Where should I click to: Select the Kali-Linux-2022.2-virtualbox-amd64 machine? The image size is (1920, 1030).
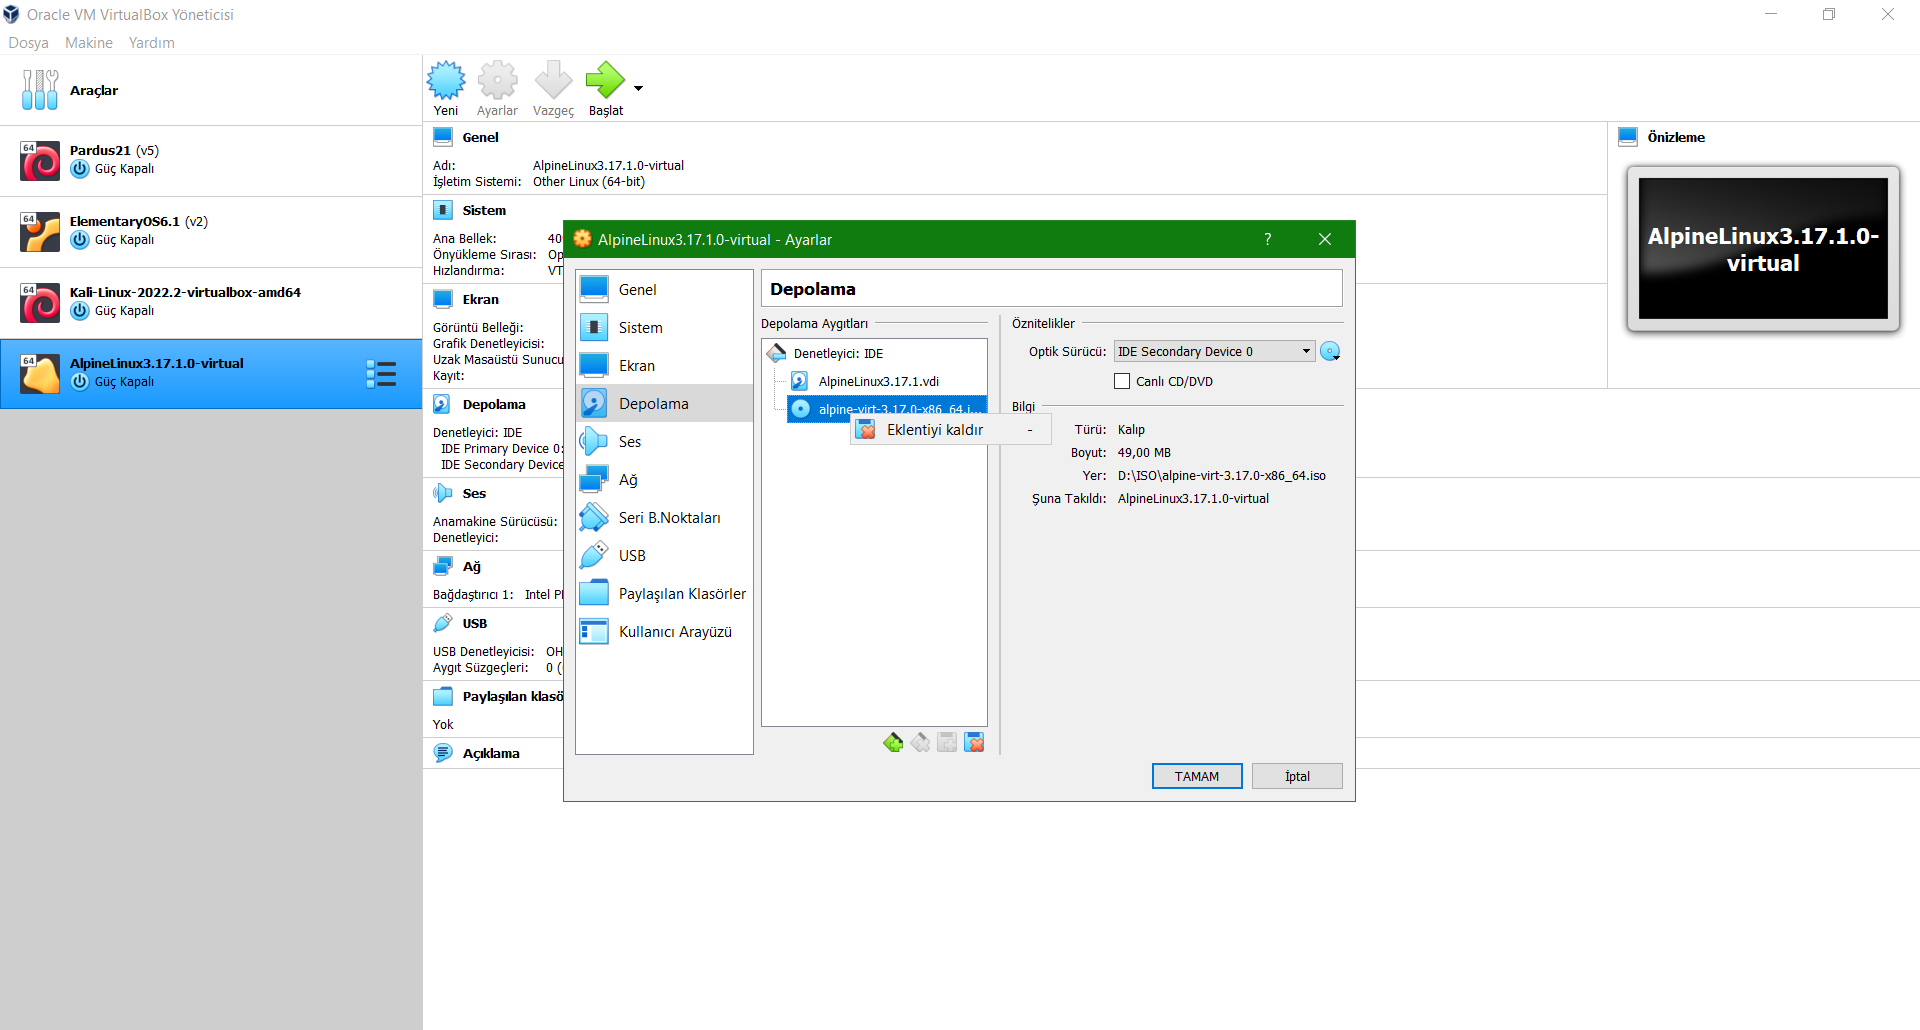(211, 302)
